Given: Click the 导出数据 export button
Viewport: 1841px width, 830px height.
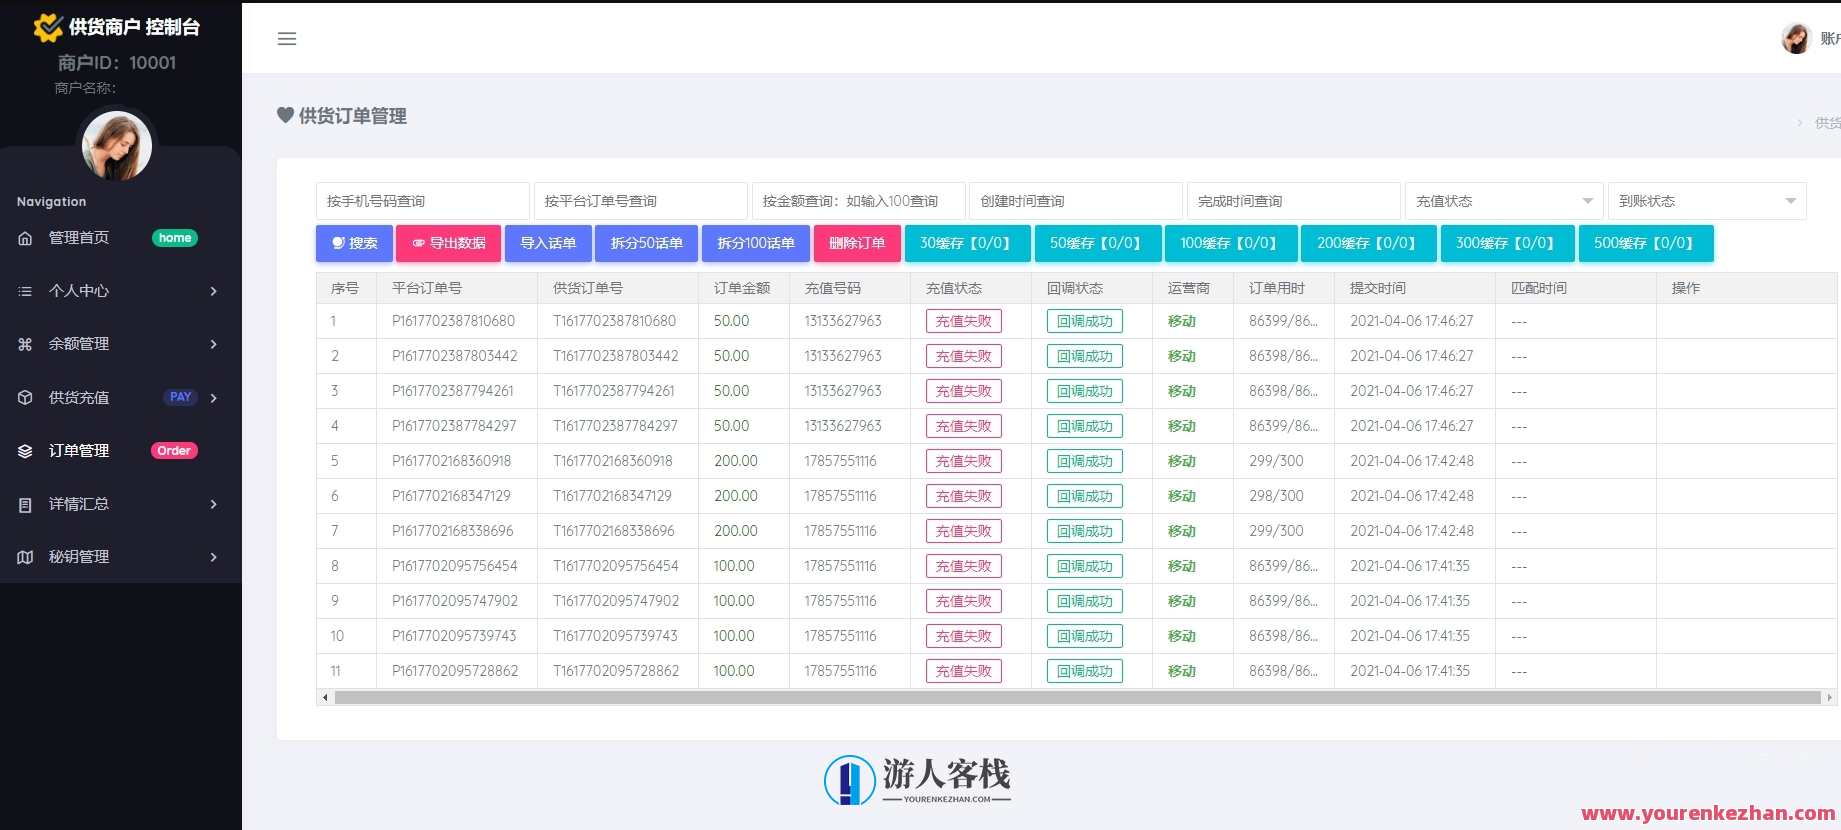Looking at the screenshot, I should [x=448, y=243].
